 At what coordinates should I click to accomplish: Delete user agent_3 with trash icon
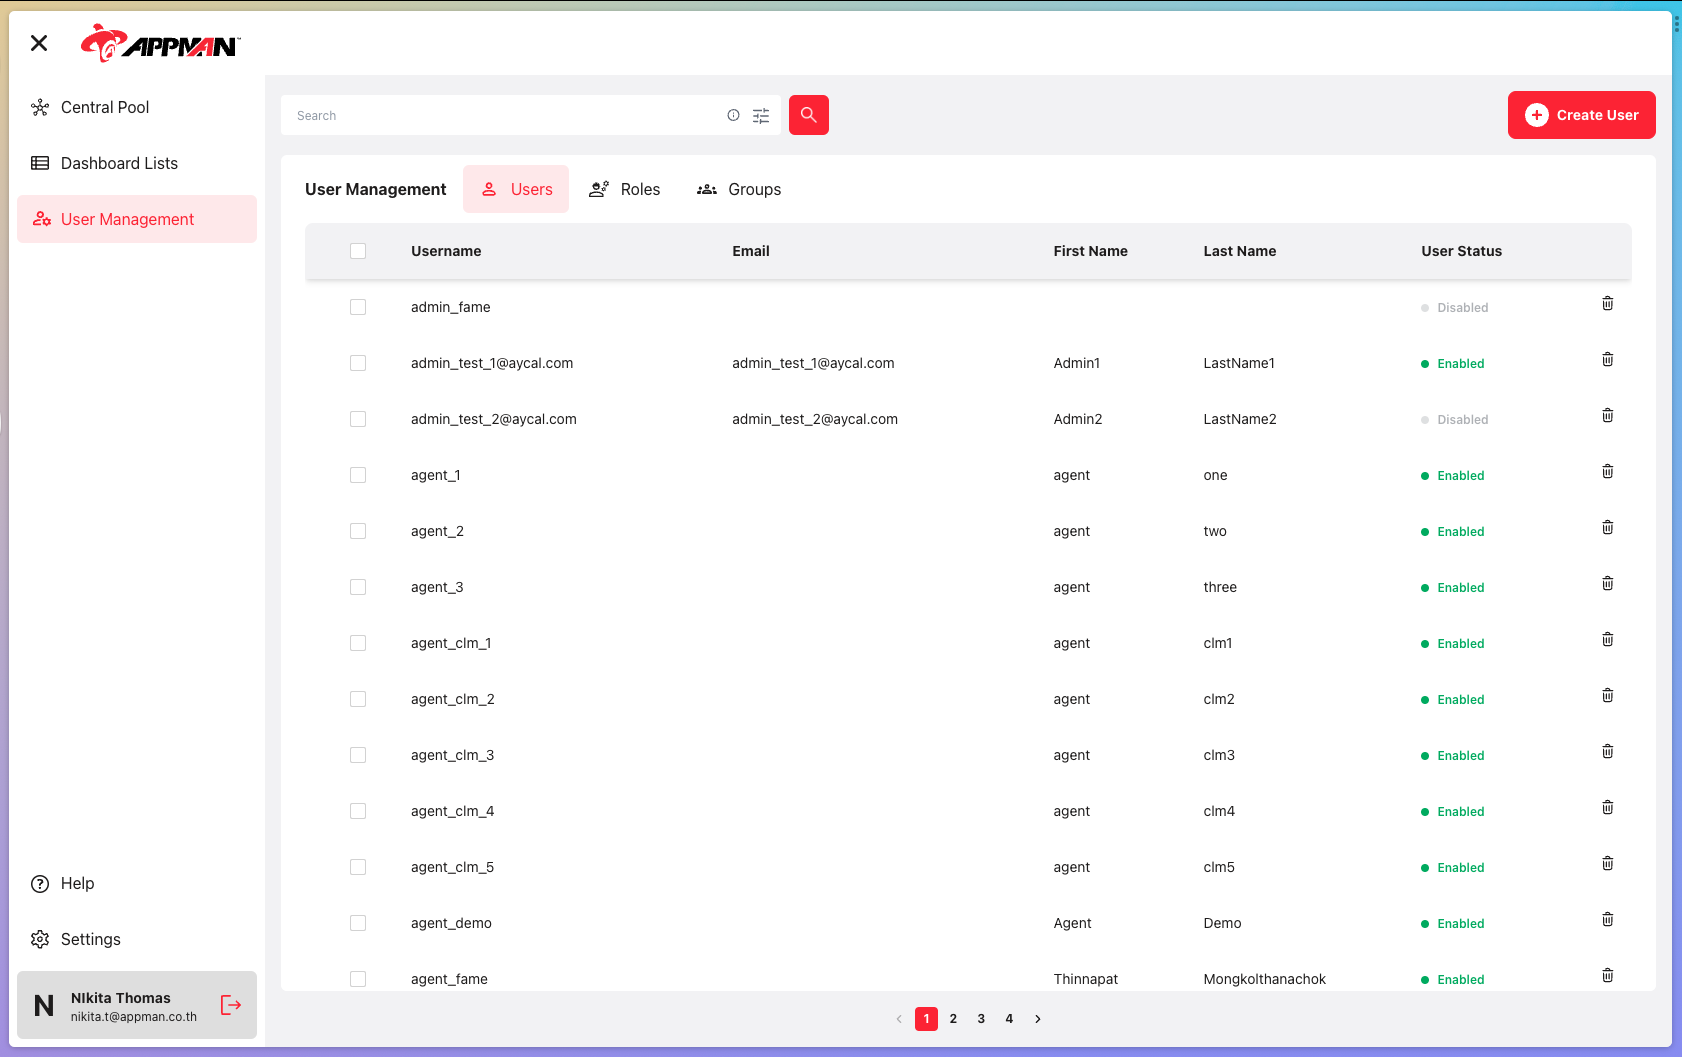(1608, 583)
